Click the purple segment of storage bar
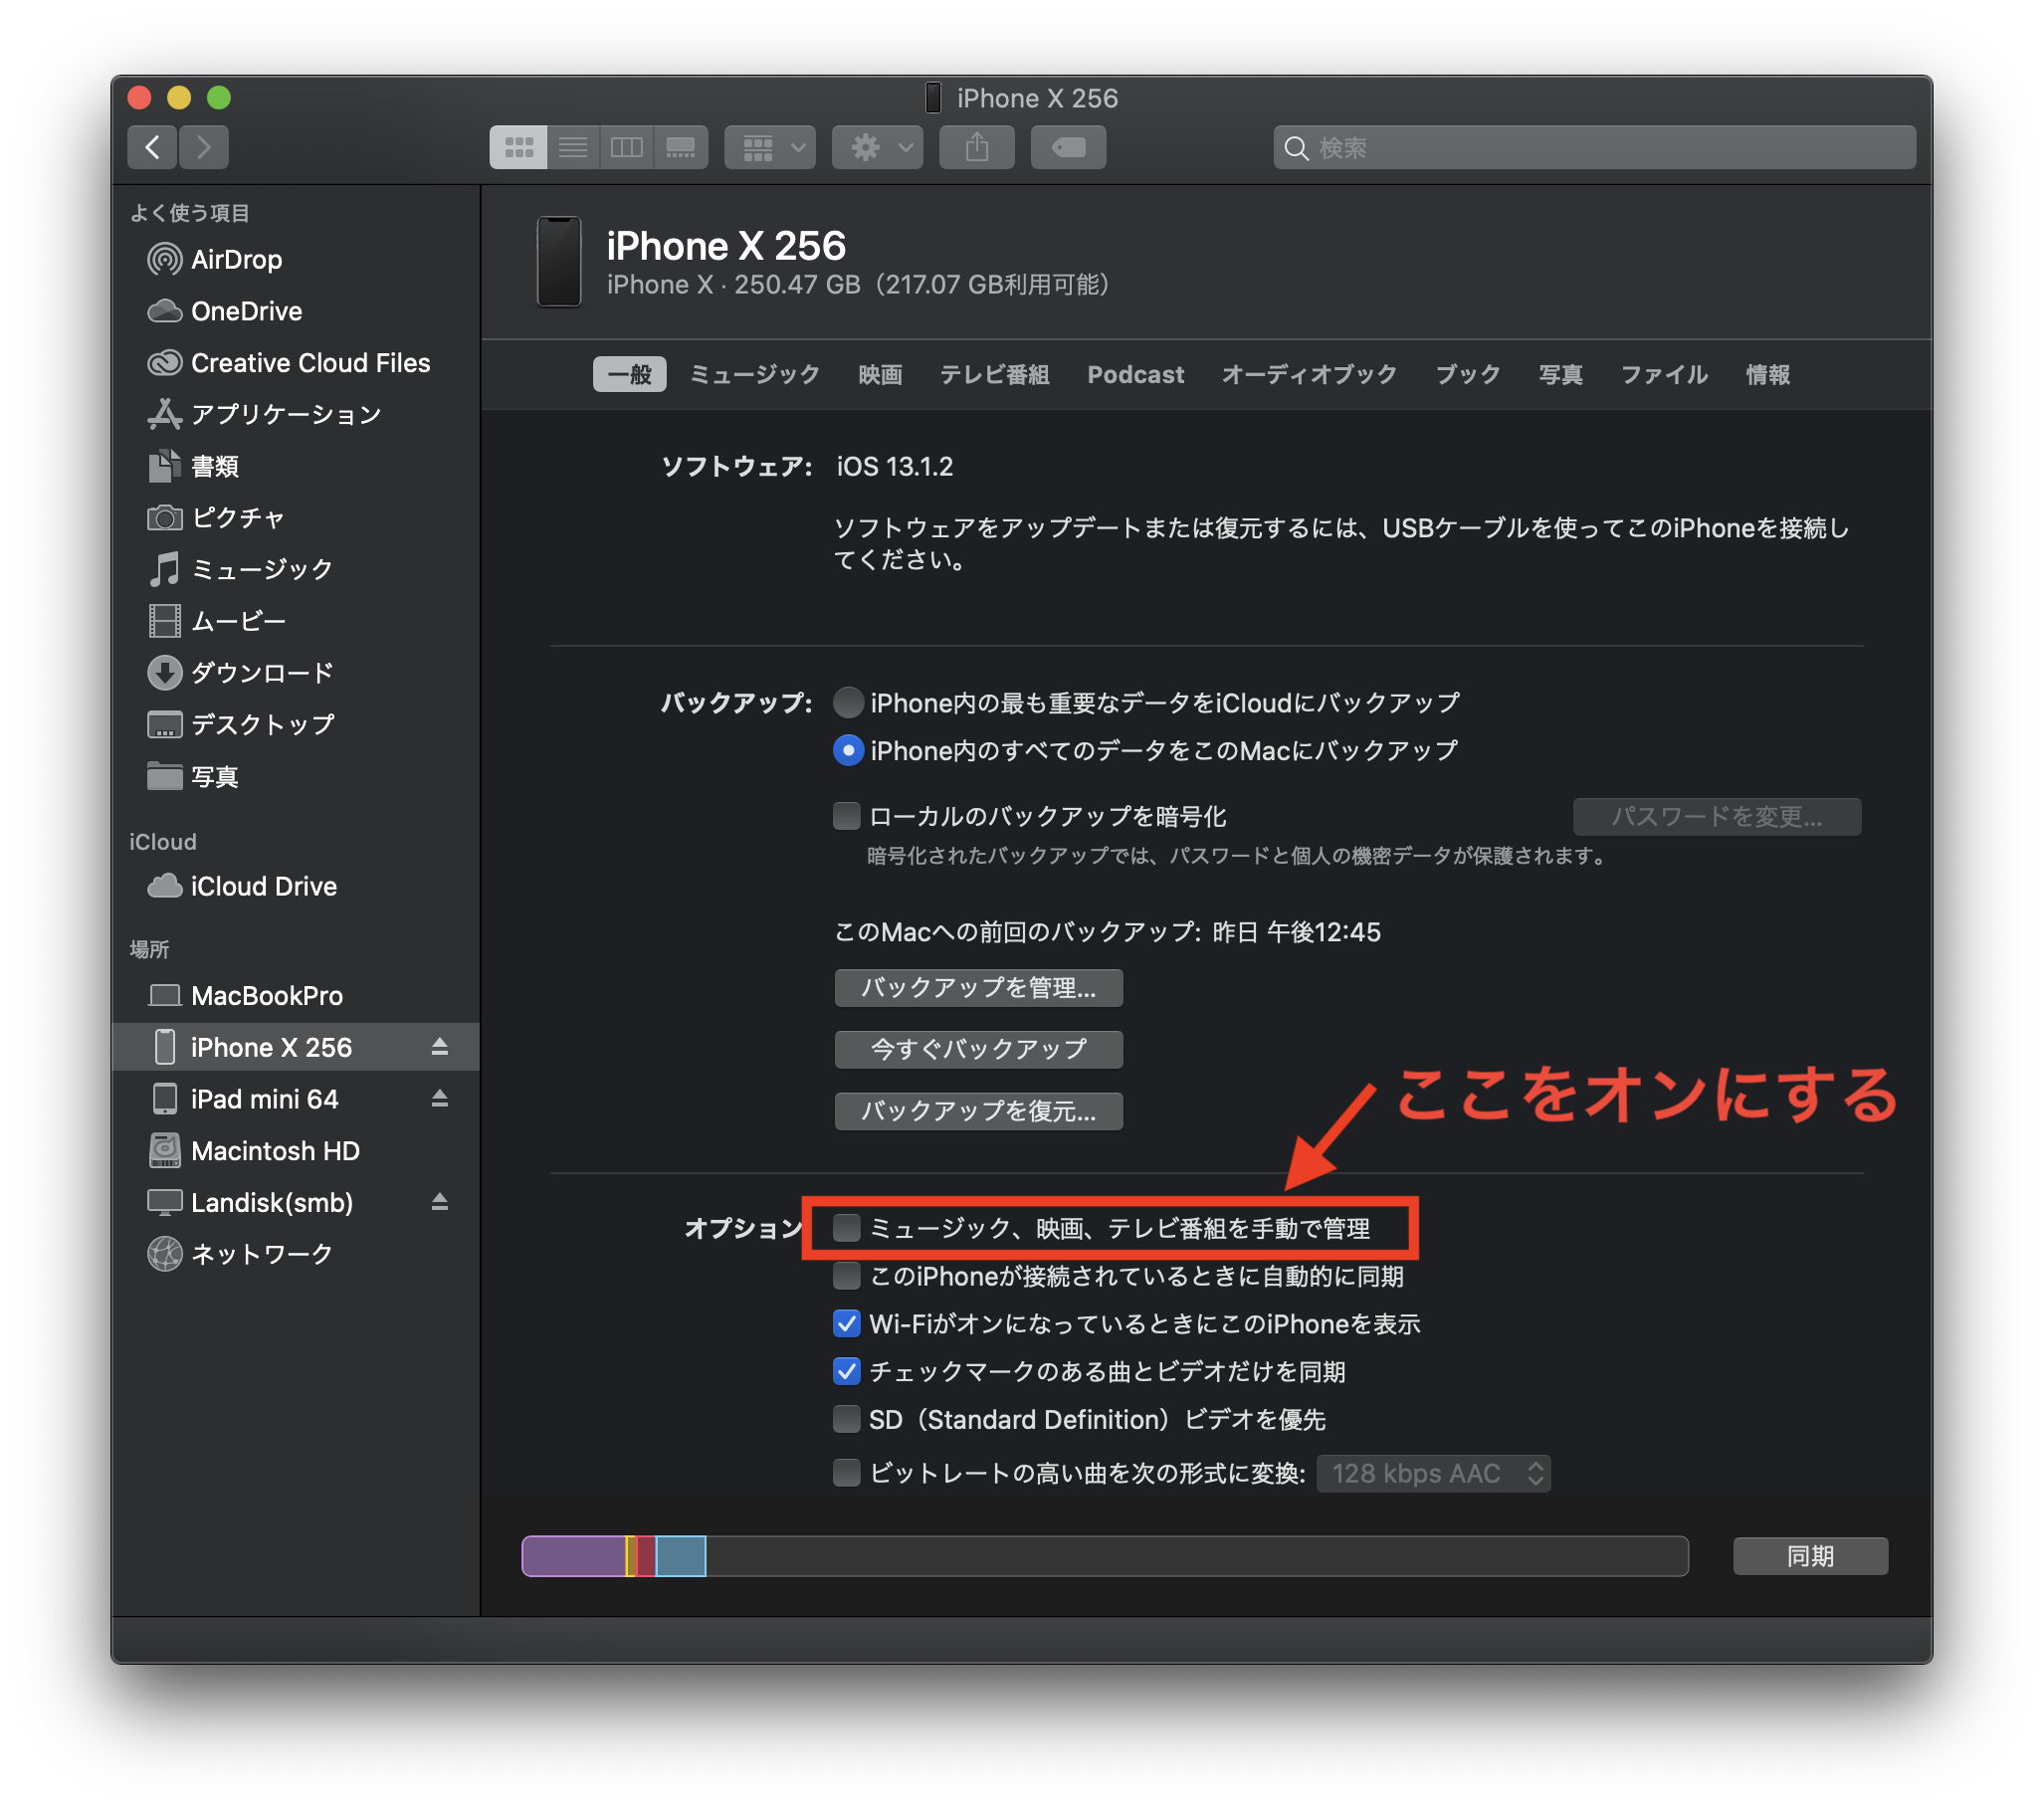The image size is (2044, 1811). [573, 1556]
